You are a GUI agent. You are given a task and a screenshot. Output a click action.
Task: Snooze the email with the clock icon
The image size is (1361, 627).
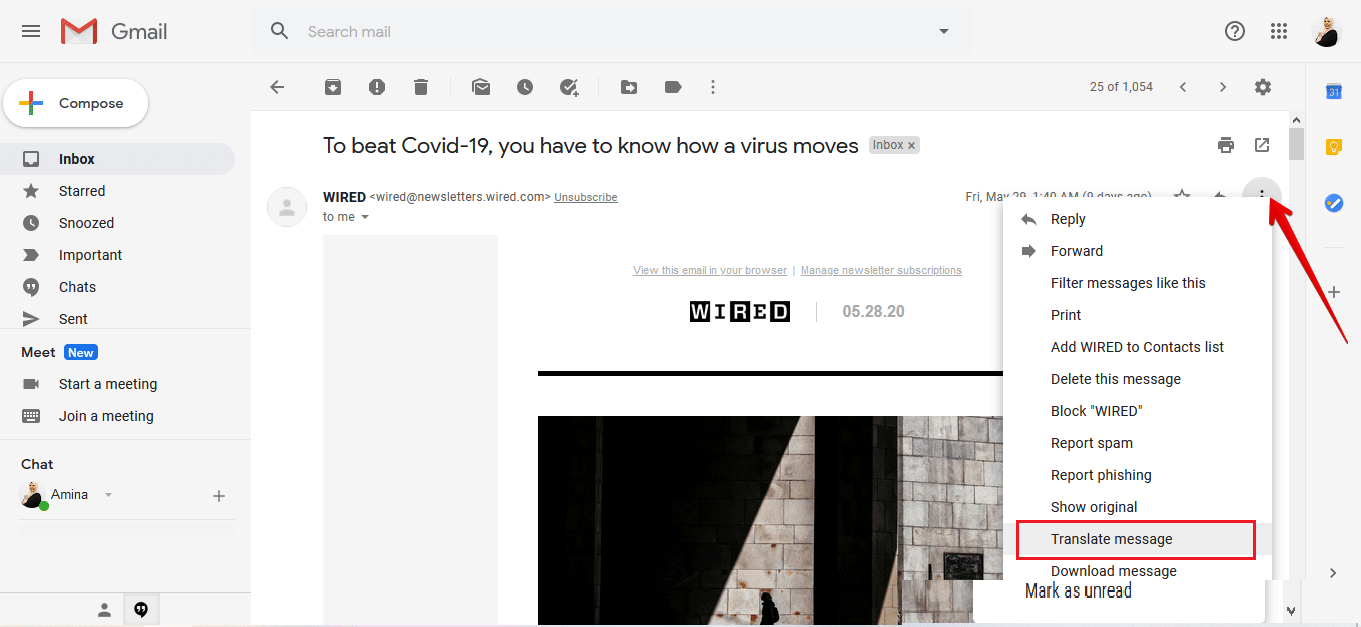525,87
